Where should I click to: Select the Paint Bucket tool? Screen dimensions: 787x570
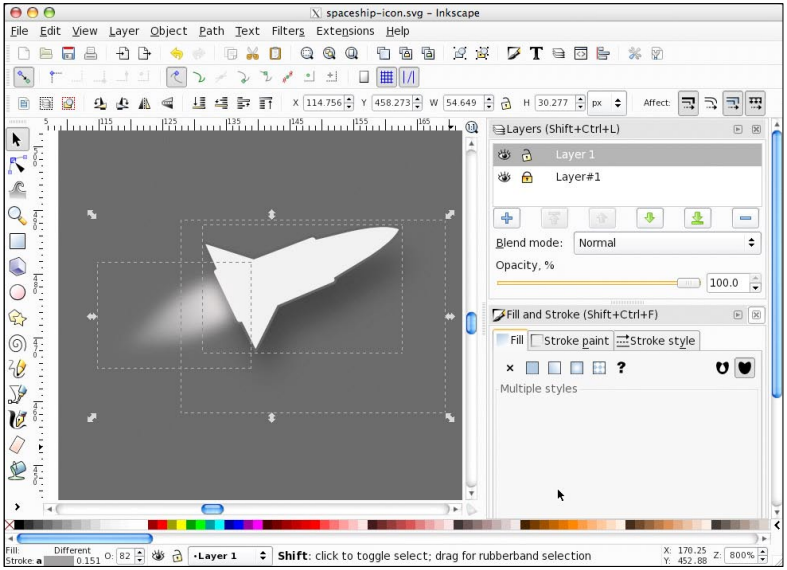18,471
